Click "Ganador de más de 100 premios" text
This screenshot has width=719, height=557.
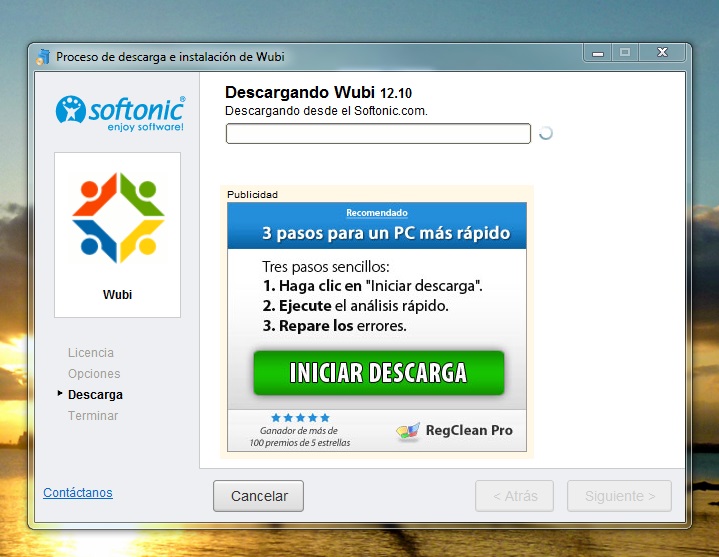coord(299,437)
